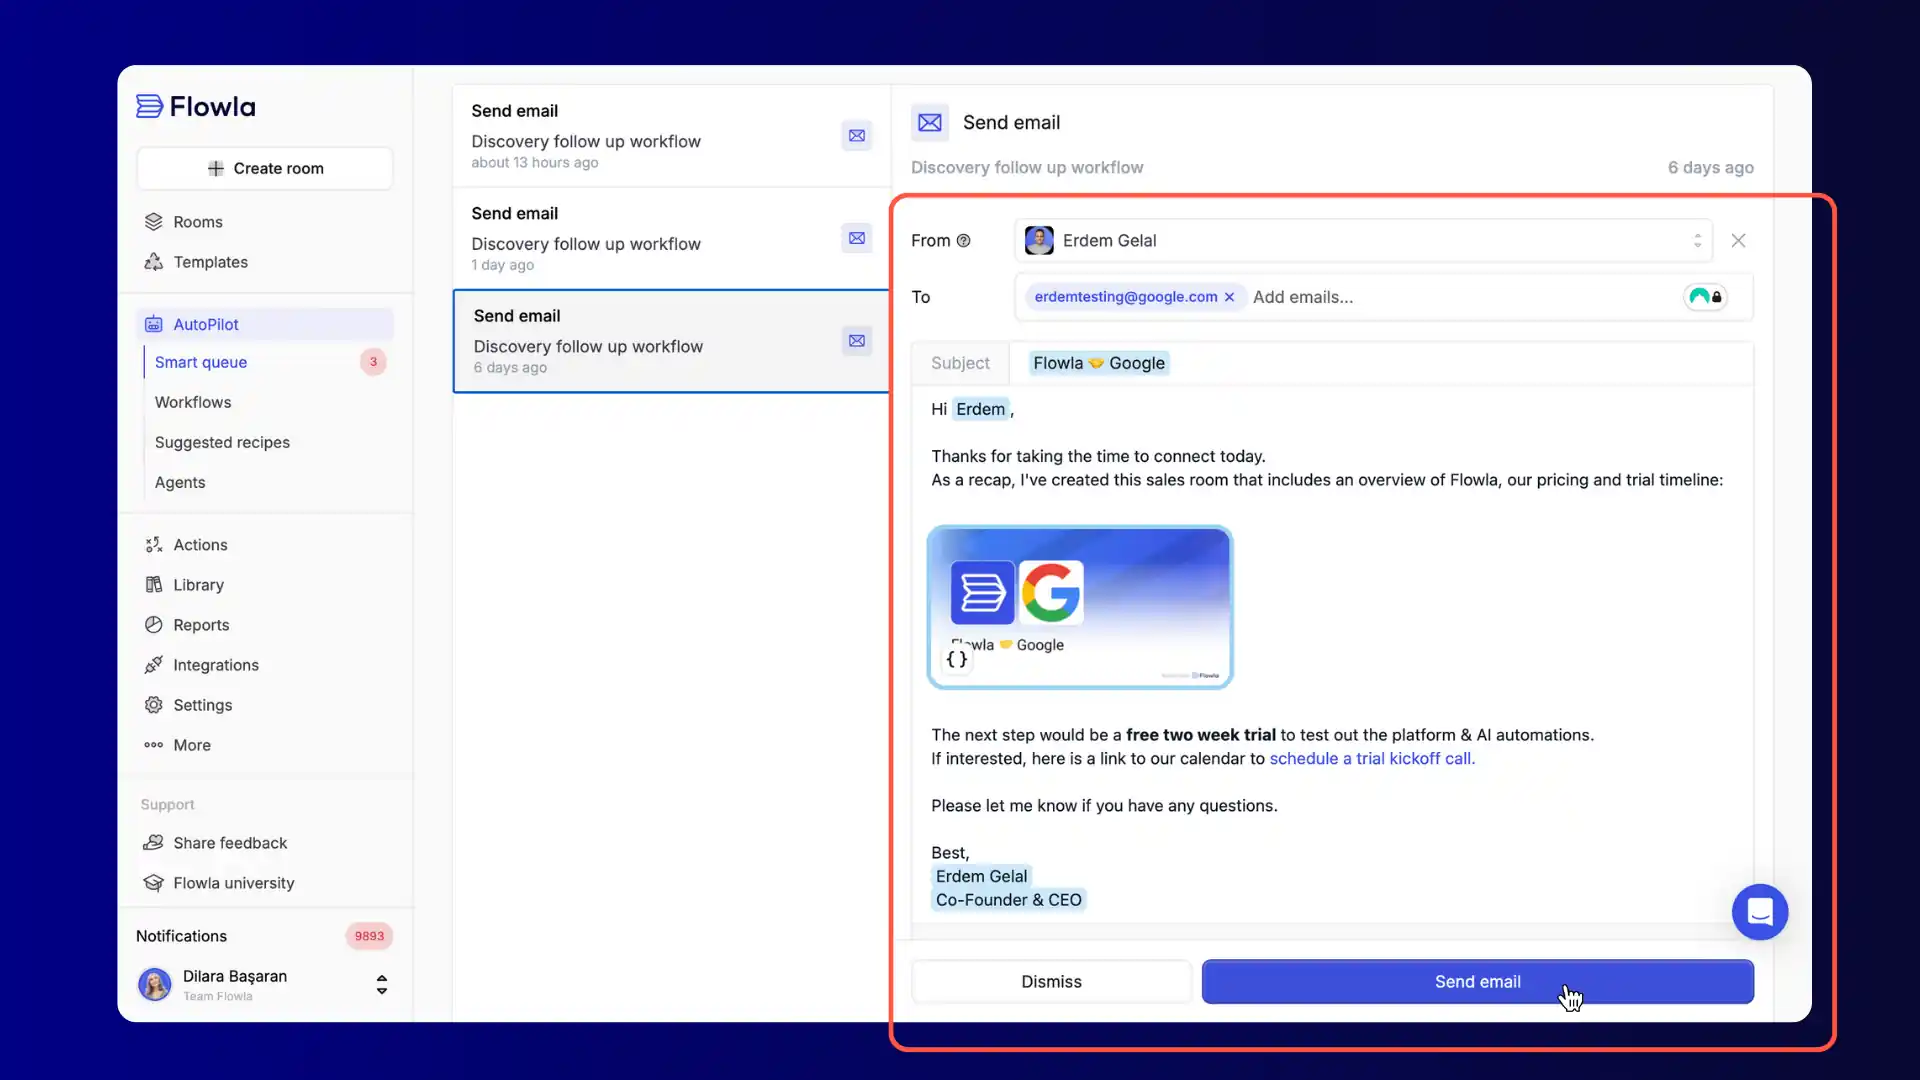Open the chat support bubble
The image size is (1920, 1080).
[x=1759, y=912]
